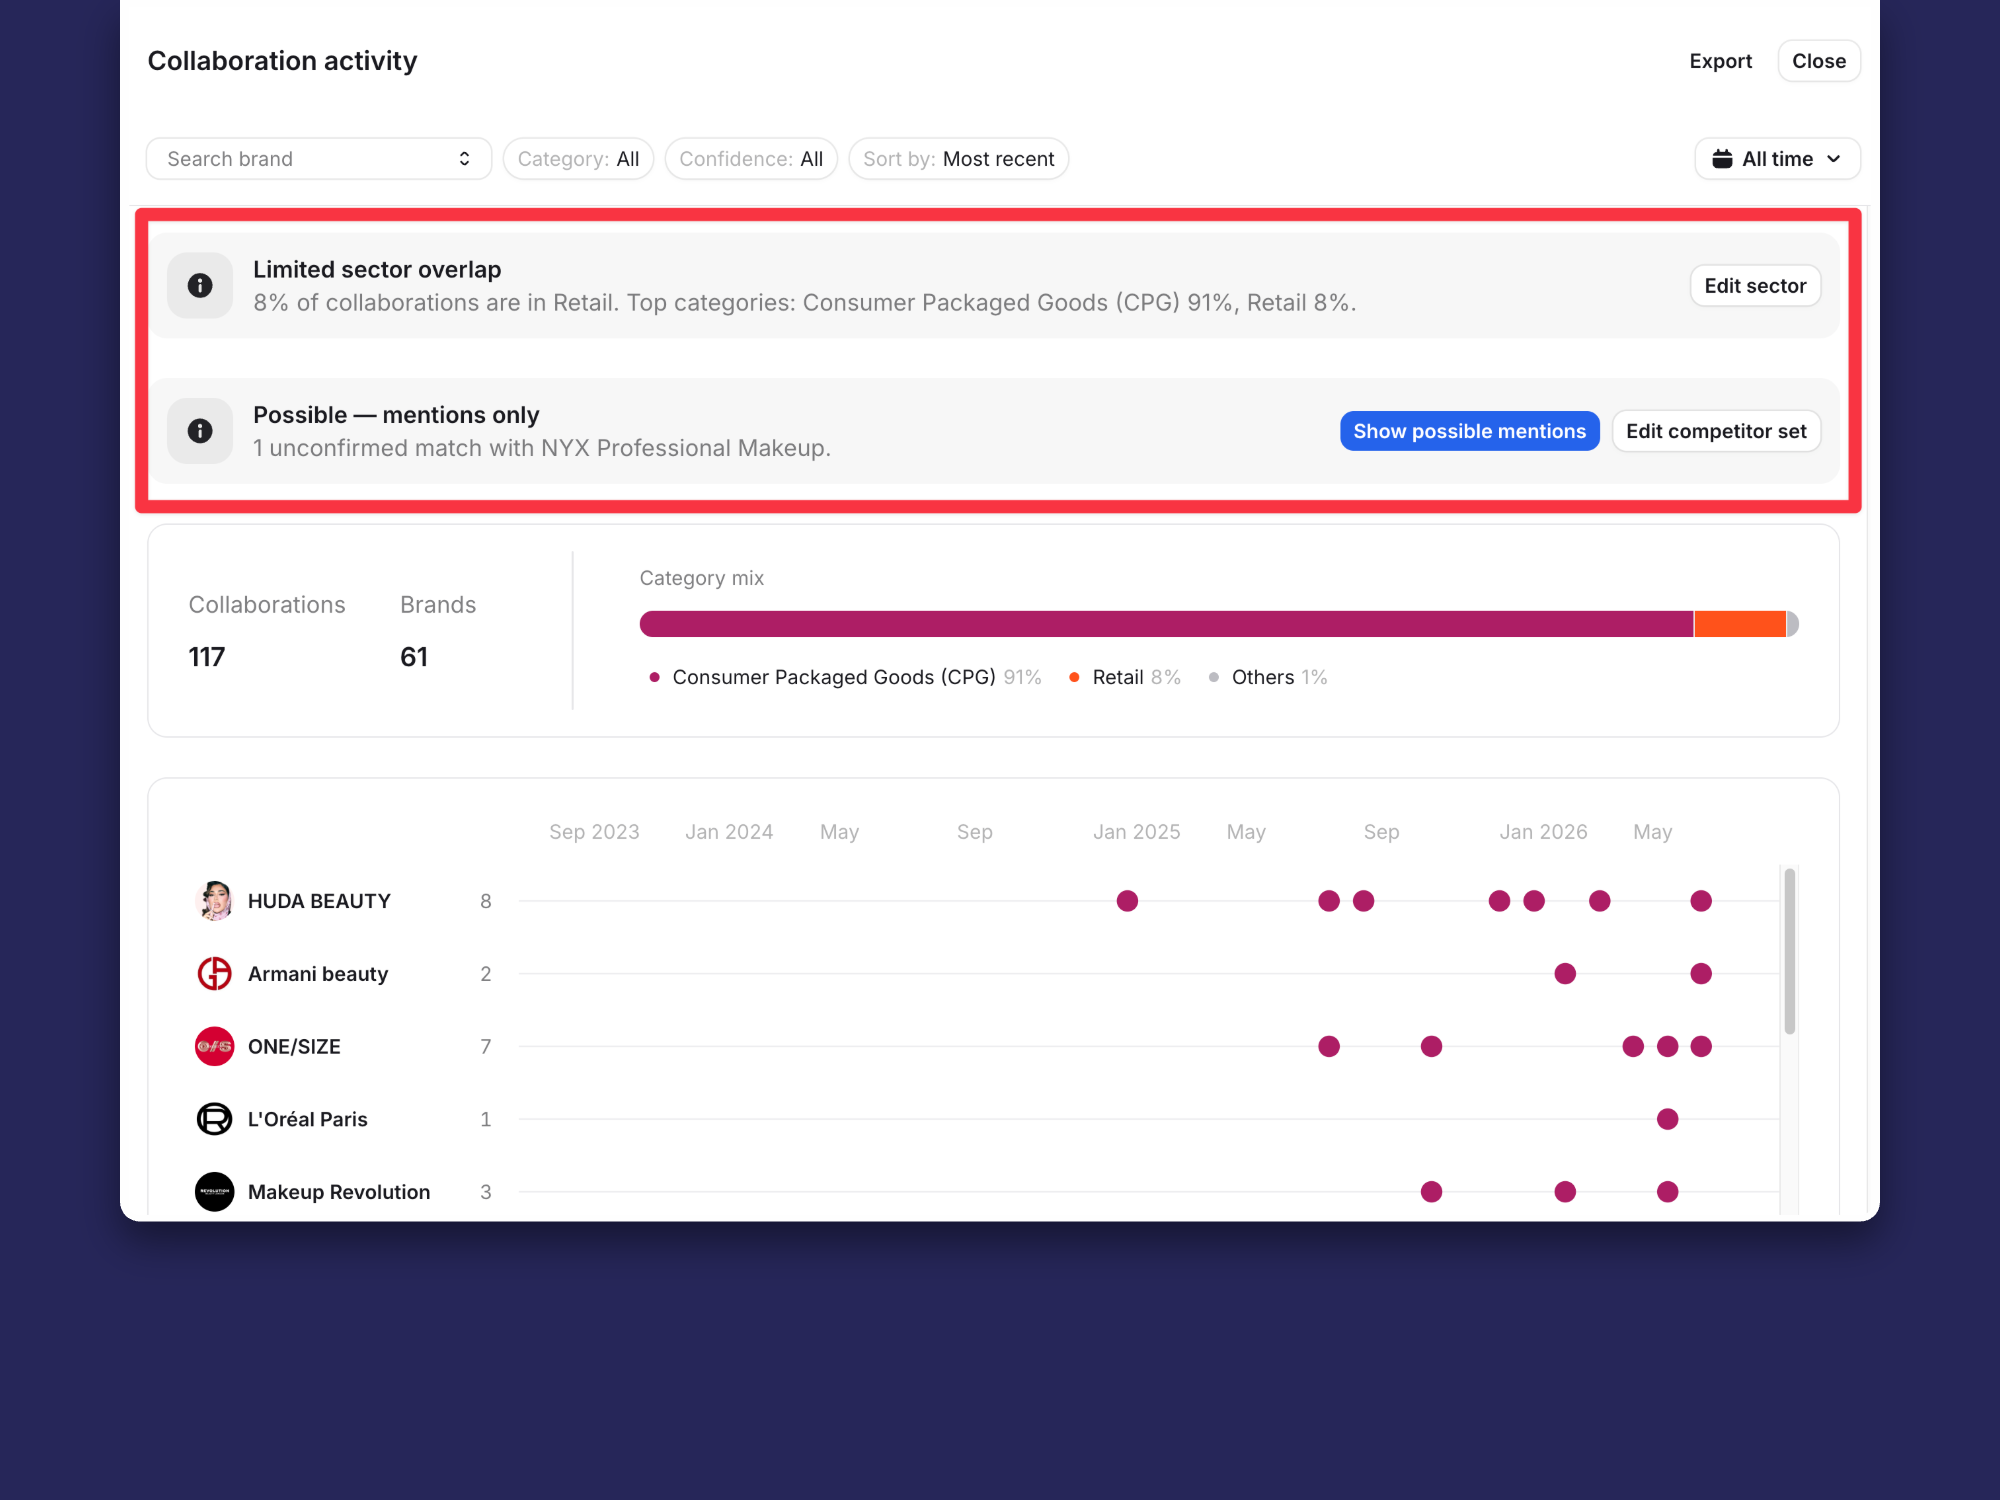This screenshot has width=2000, height=1500.
Task: Select the Armani beauty brand name
Action: pos(318,974)
